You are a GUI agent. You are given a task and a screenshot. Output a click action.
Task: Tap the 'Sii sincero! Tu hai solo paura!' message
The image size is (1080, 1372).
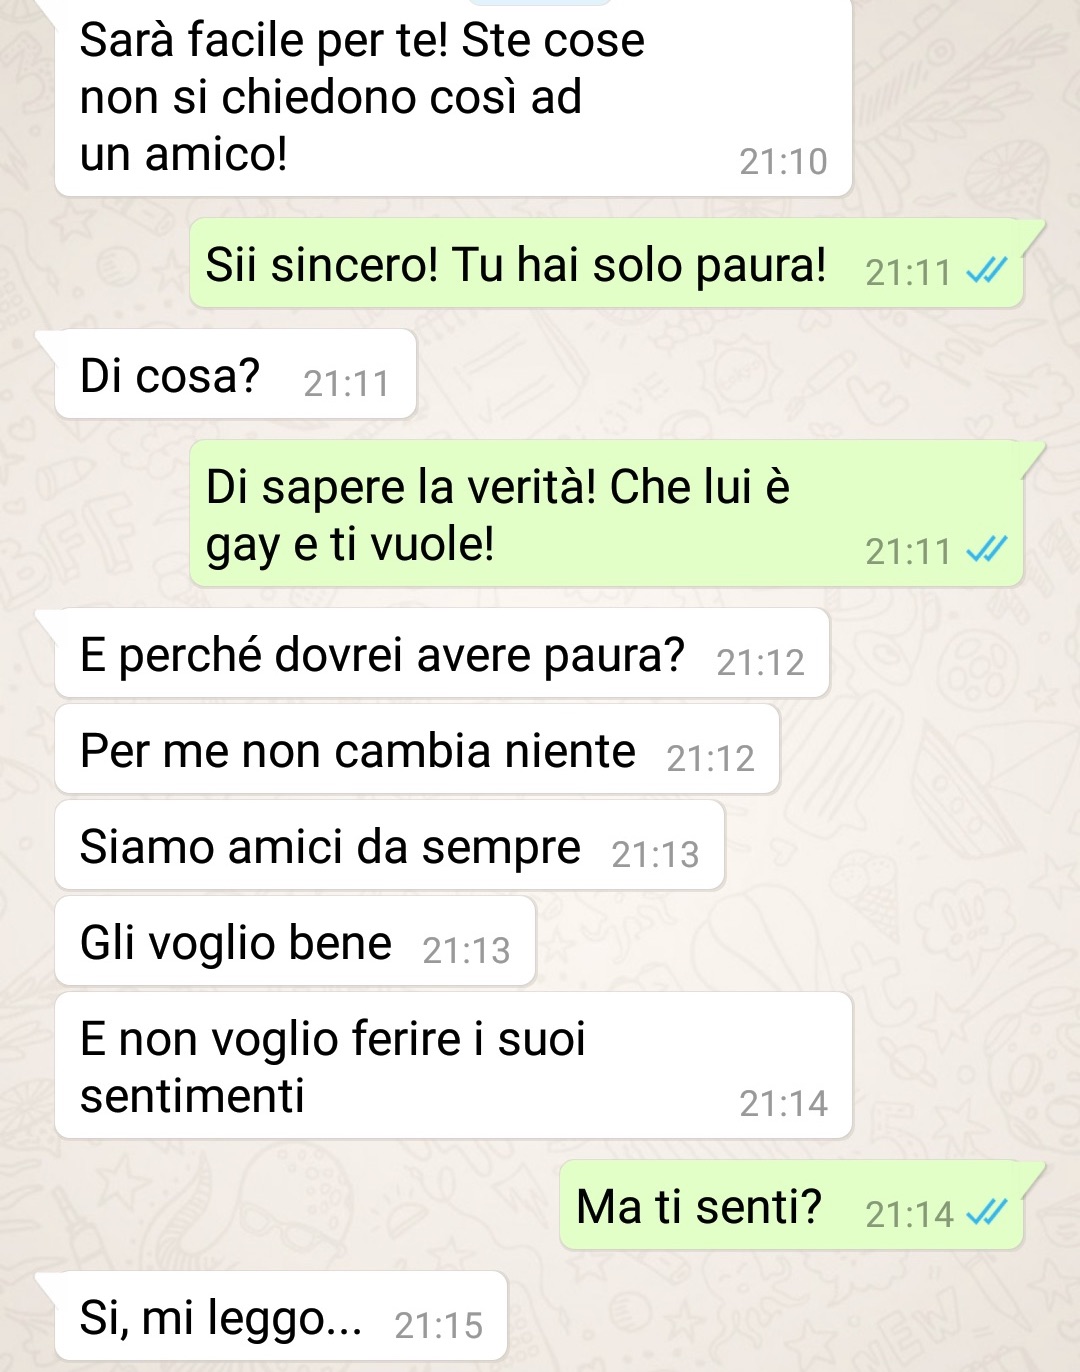click(x=606, y=263)
